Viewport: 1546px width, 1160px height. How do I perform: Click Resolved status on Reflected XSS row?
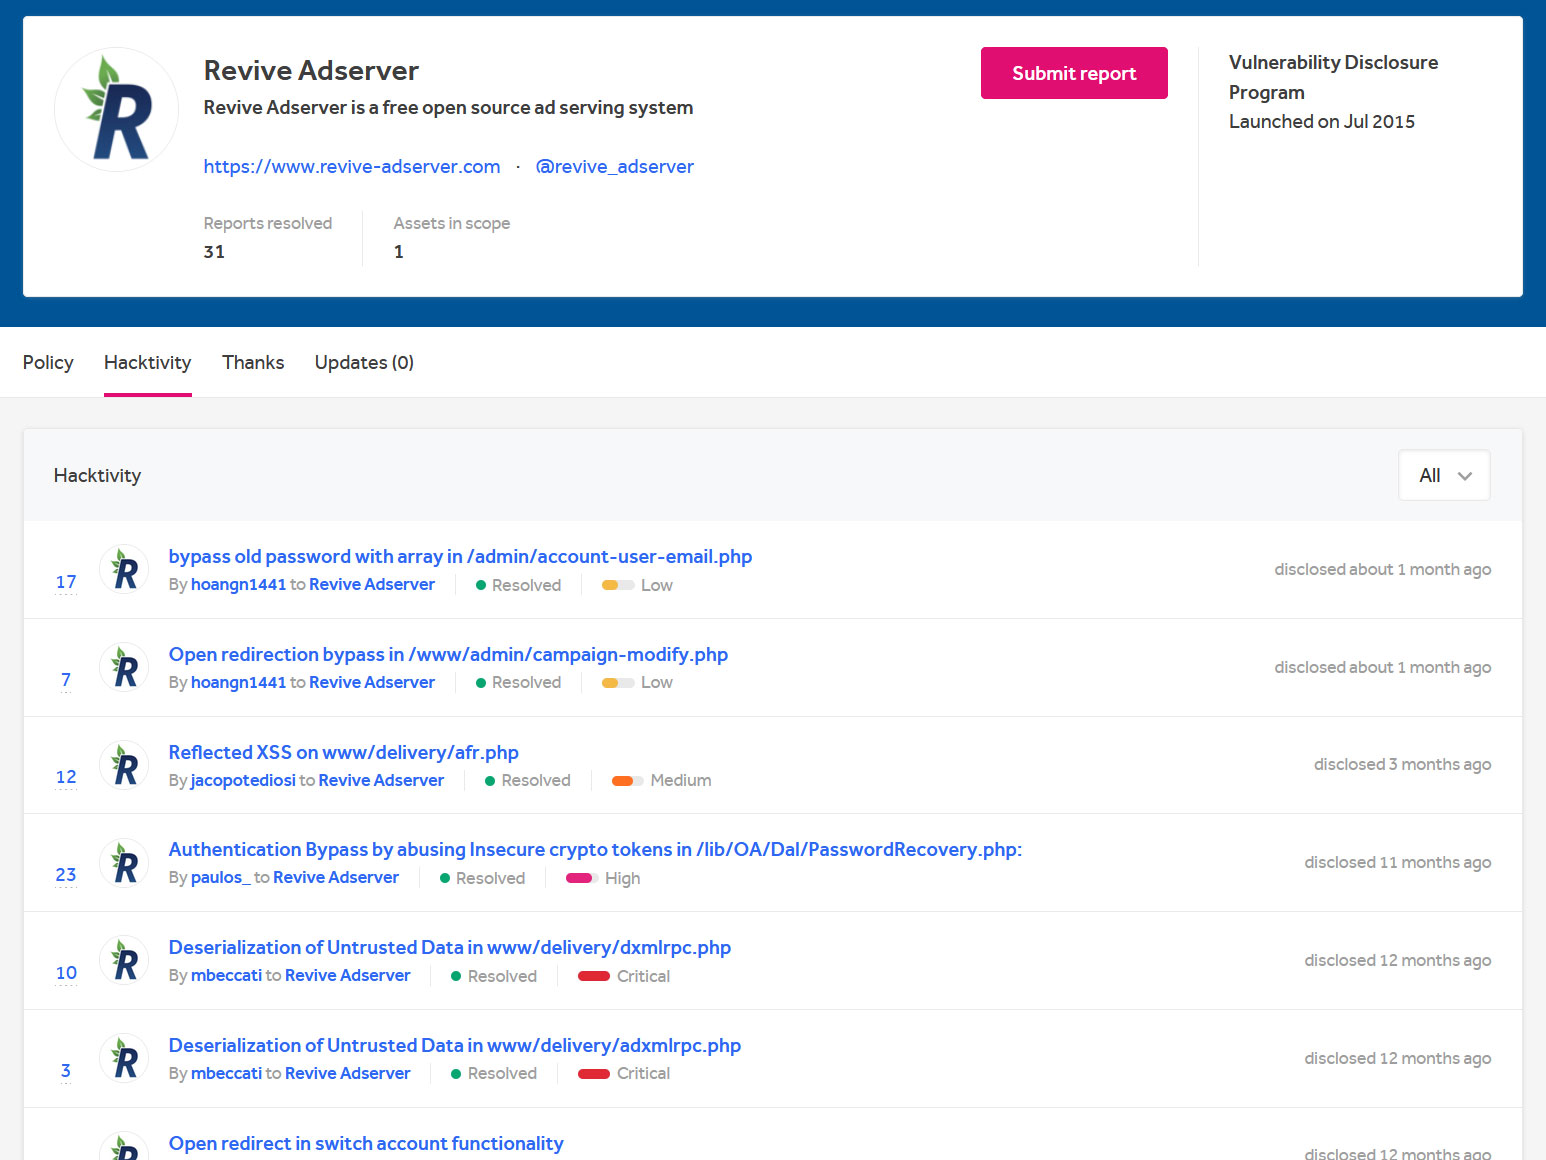528,780
